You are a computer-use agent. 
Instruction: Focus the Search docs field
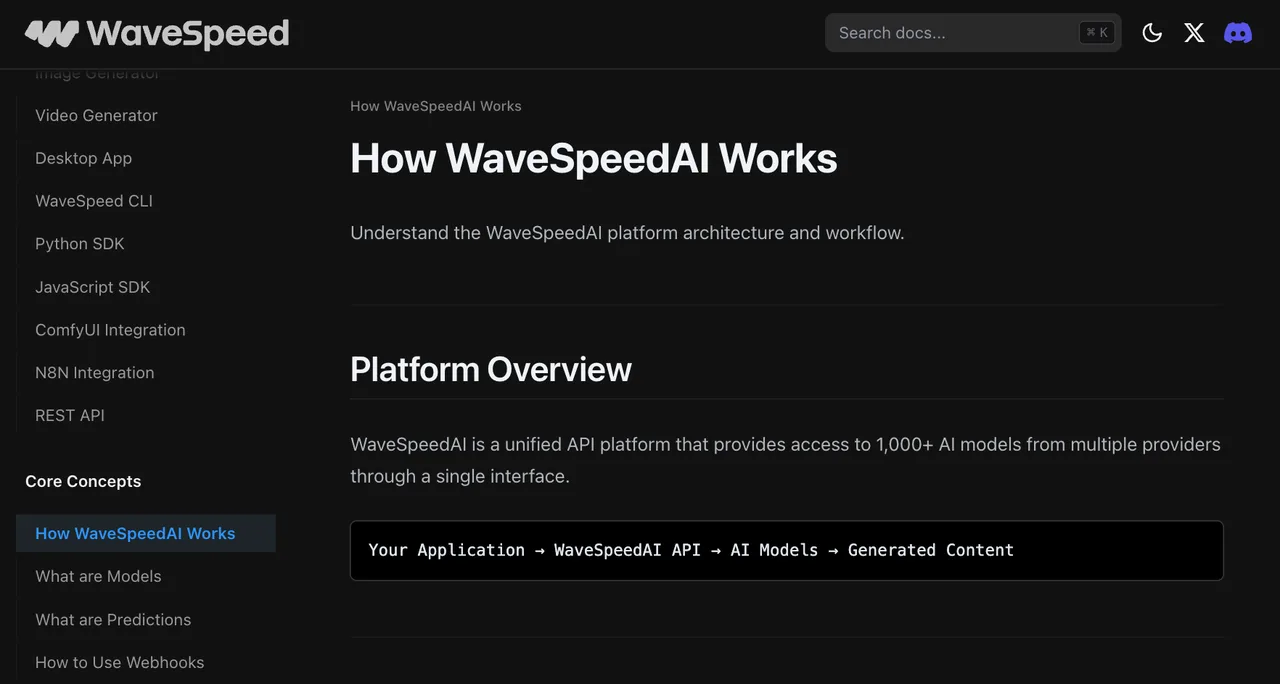tap(973, 33)
